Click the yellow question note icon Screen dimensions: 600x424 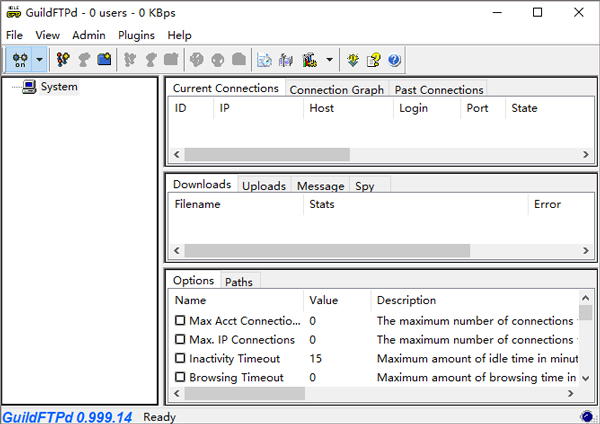click(x=373, y=60)
